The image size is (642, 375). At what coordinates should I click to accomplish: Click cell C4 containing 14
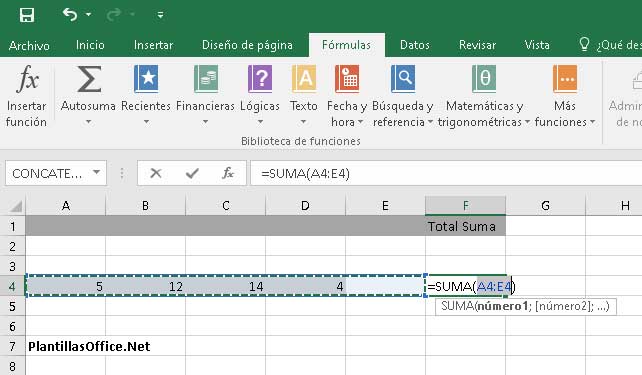[x=226, y=286]
